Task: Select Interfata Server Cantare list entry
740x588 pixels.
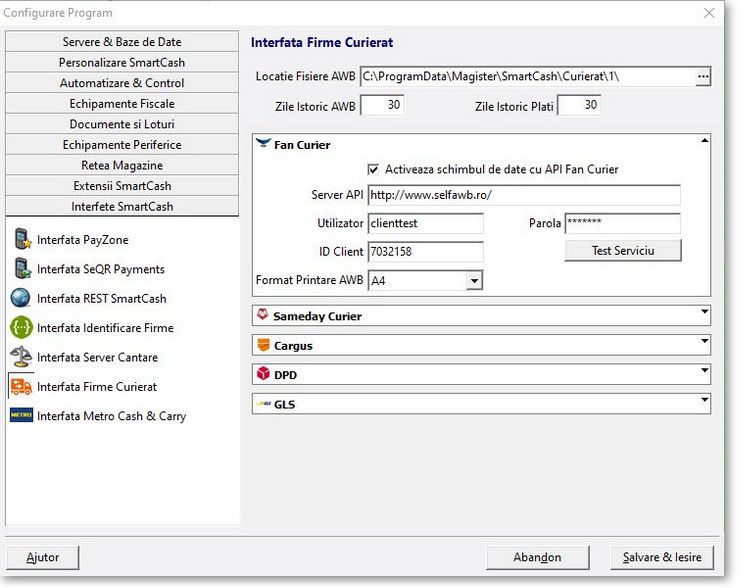Action: [97, 357]
